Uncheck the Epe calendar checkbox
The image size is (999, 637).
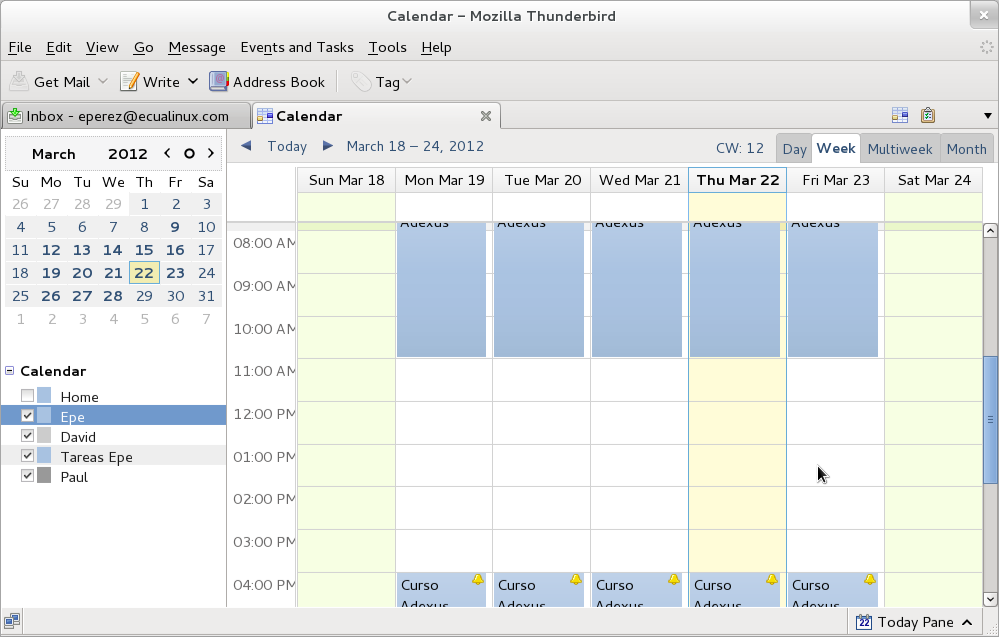[27, 415]
